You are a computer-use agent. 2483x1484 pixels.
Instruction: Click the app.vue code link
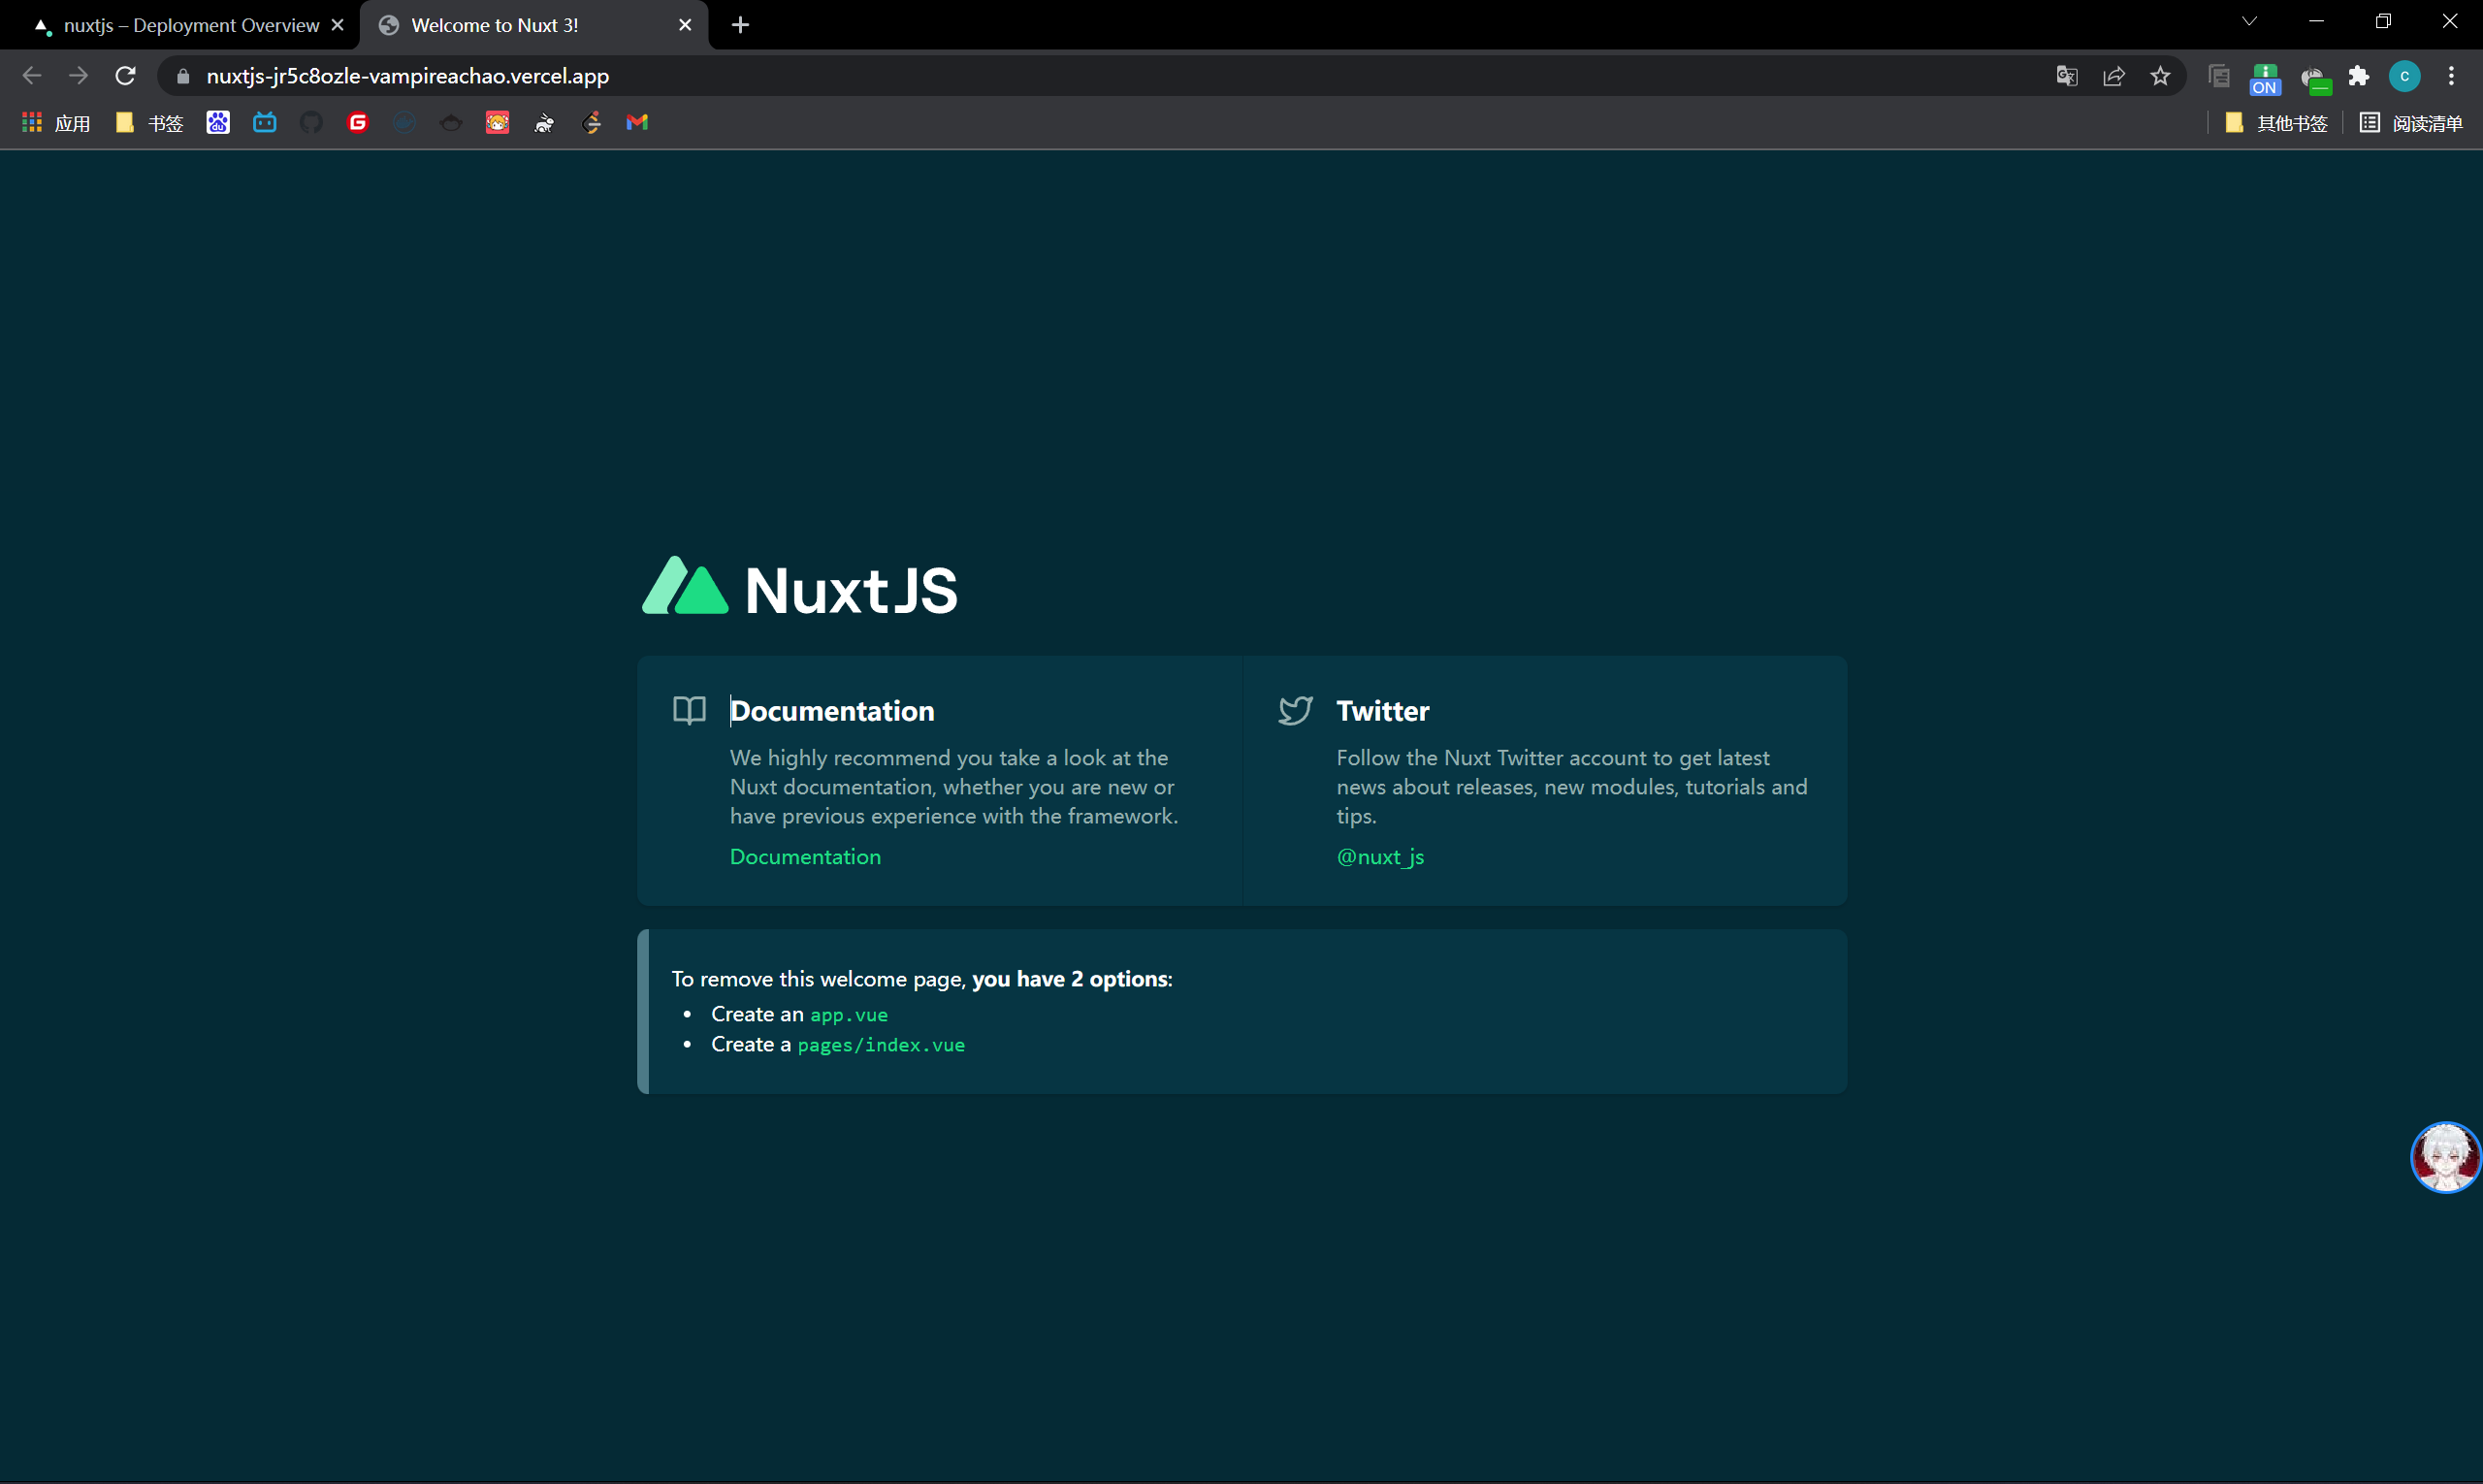pyautogui.click(x=849, y=1015)
